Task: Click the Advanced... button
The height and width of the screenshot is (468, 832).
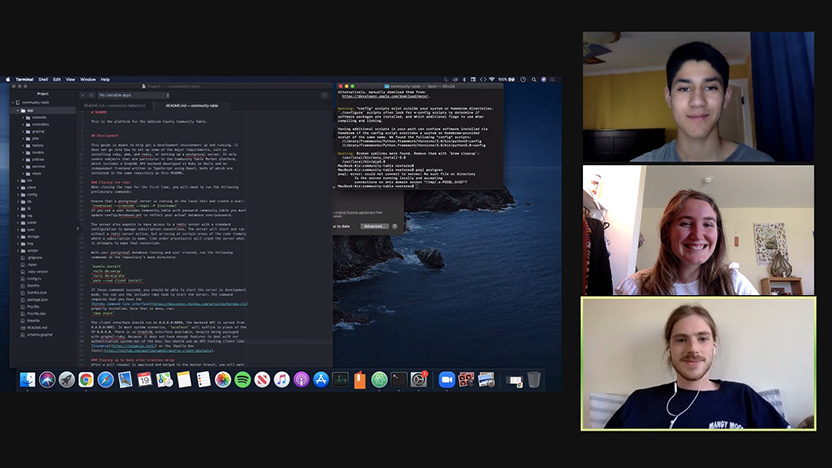Action: (x=375, y=226)
